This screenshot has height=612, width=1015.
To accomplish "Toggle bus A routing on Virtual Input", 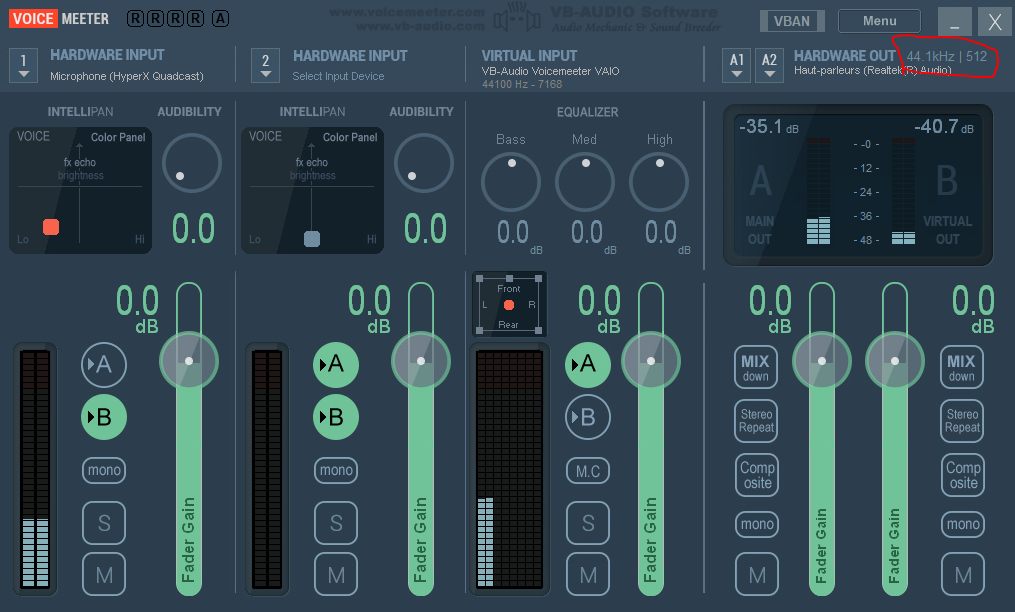I will [587, 365].
